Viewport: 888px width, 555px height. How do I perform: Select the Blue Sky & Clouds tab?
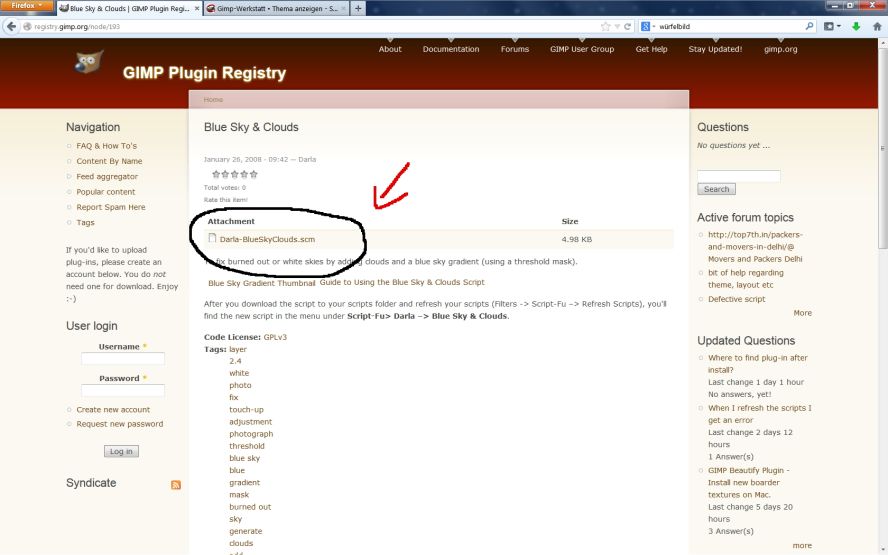point(129,8)
